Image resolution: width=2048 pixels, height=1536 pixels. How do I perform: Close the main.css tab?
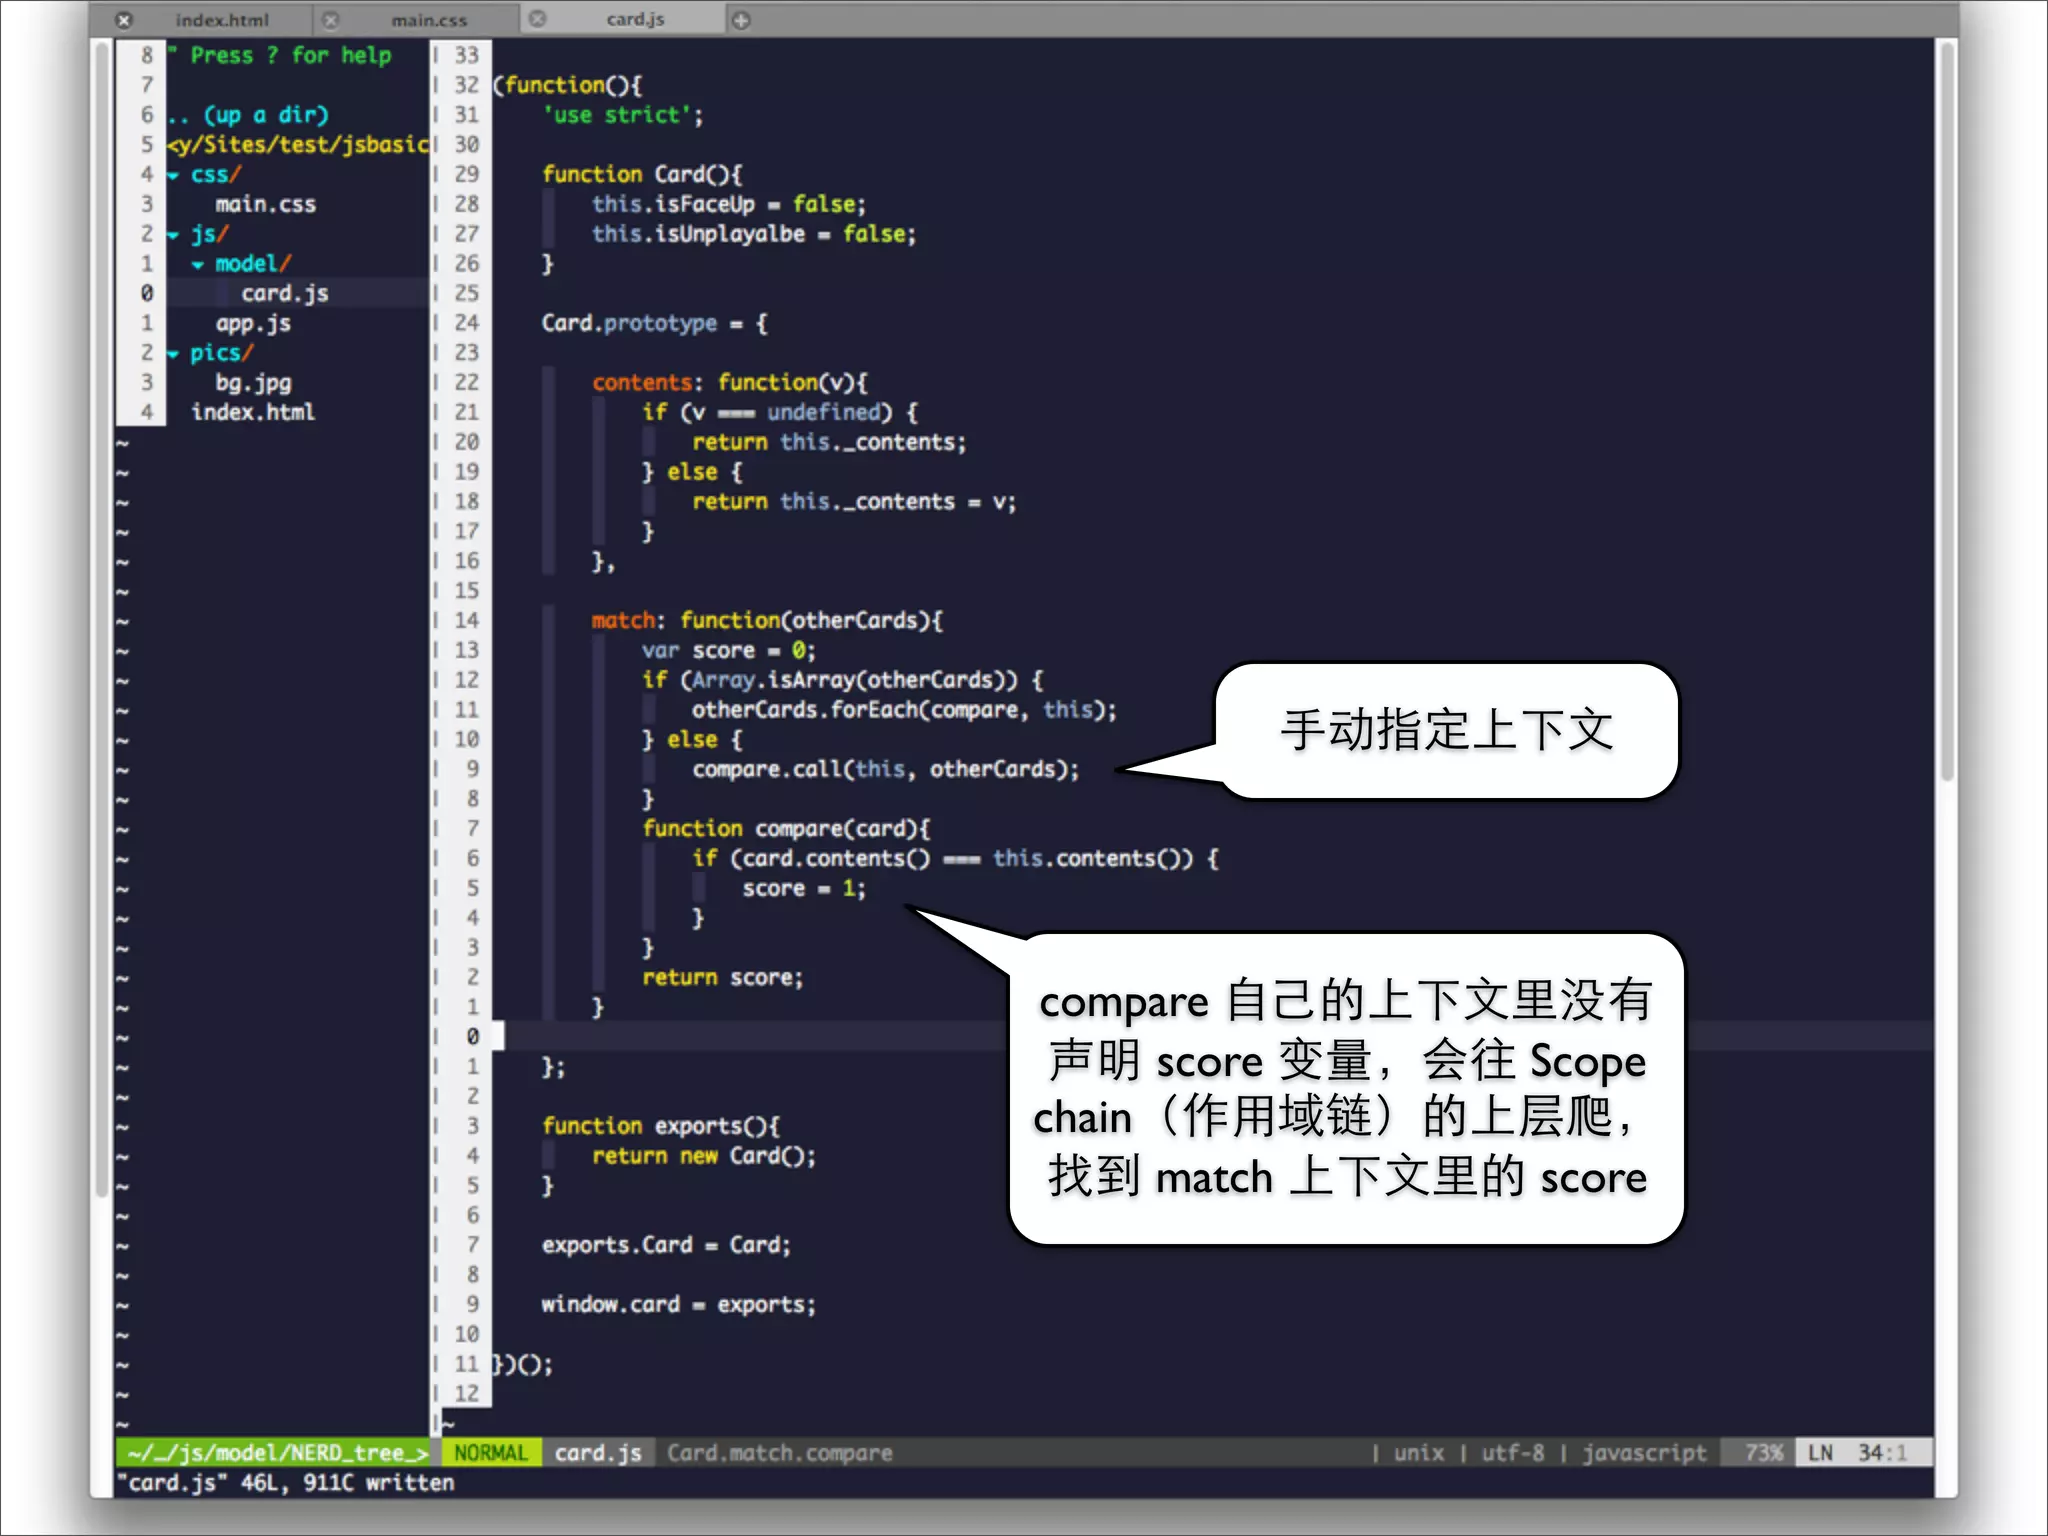pos(331,20)
